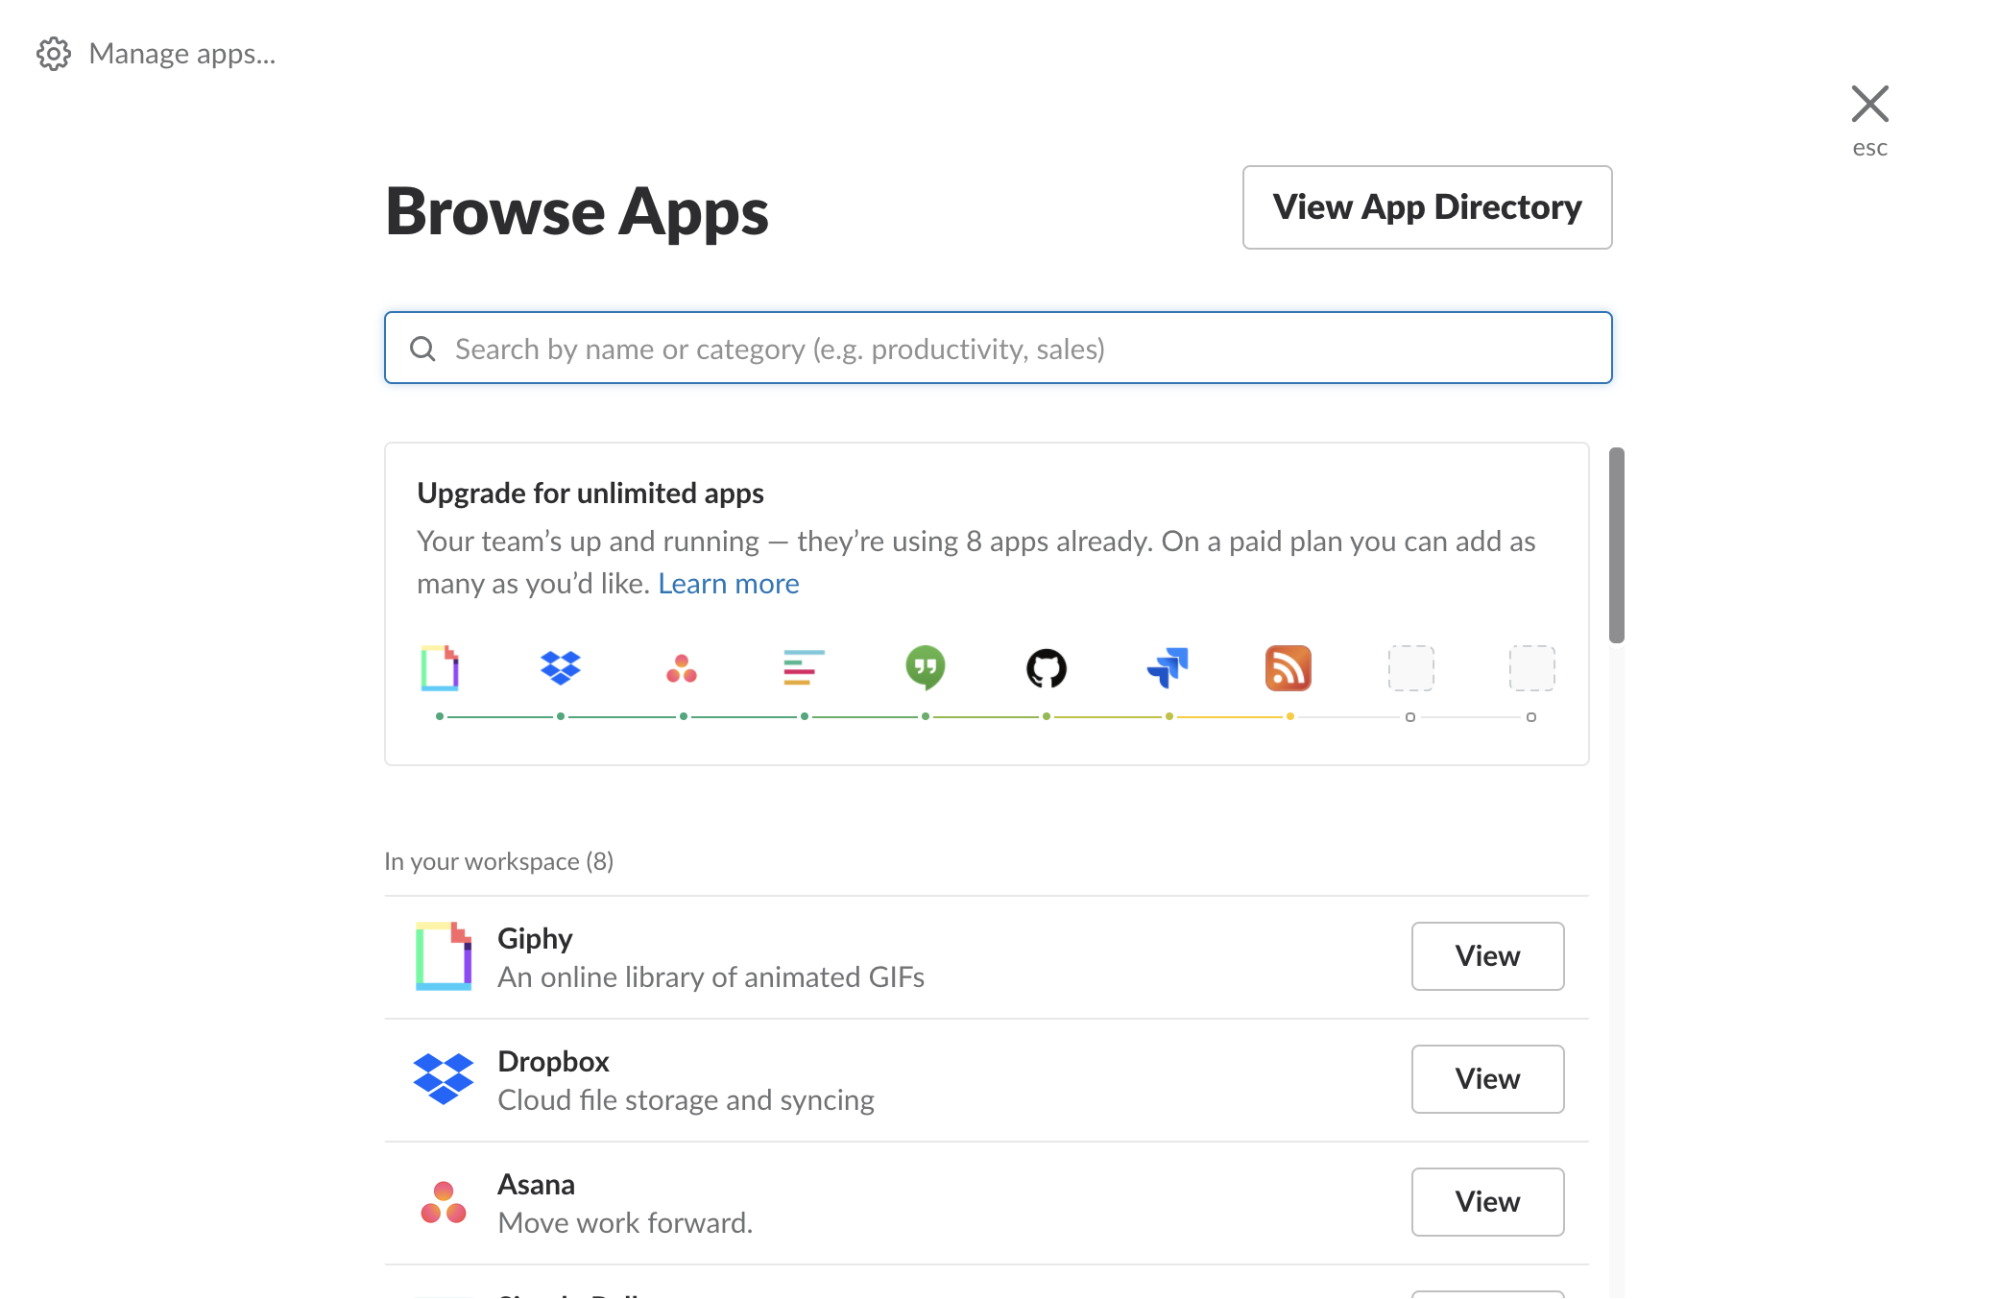Click the Giphy icon in upgrade banner
The height and width of the screenshot is (1299, 1999).
(439, 668)
